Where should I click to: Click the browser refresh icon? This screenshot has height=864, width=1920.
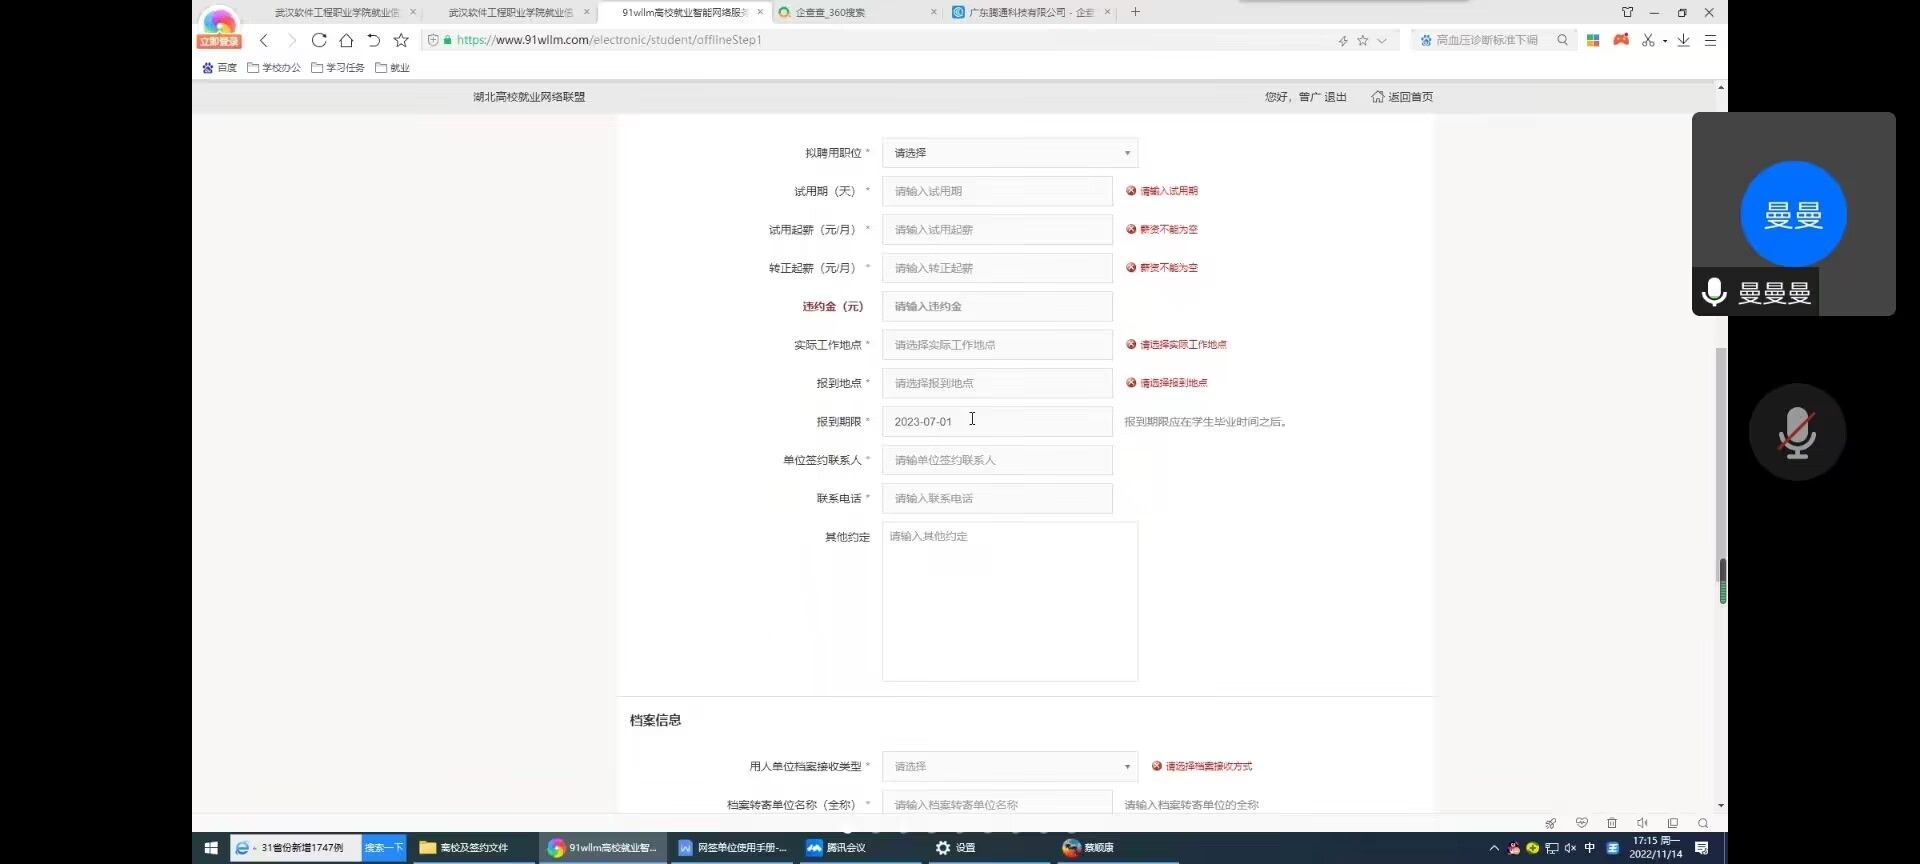tap(319, 40)
